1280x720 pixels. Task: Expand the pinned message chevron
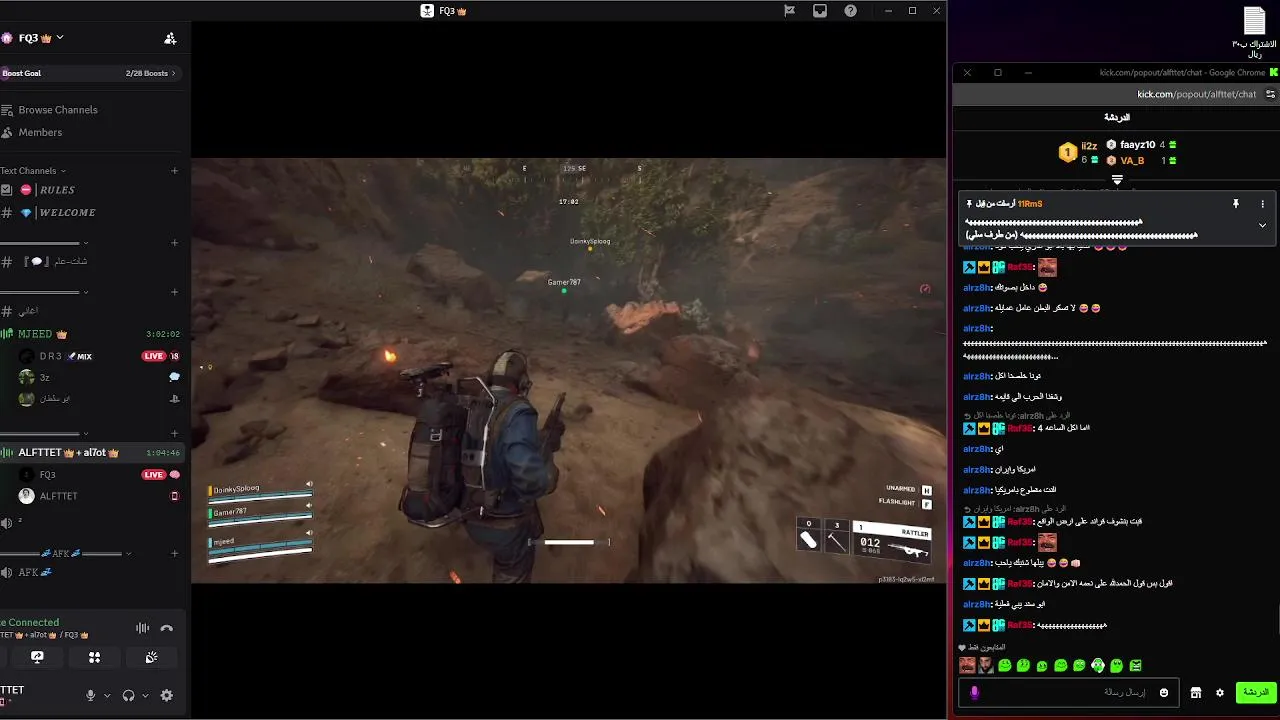[x=1262, y=225]
